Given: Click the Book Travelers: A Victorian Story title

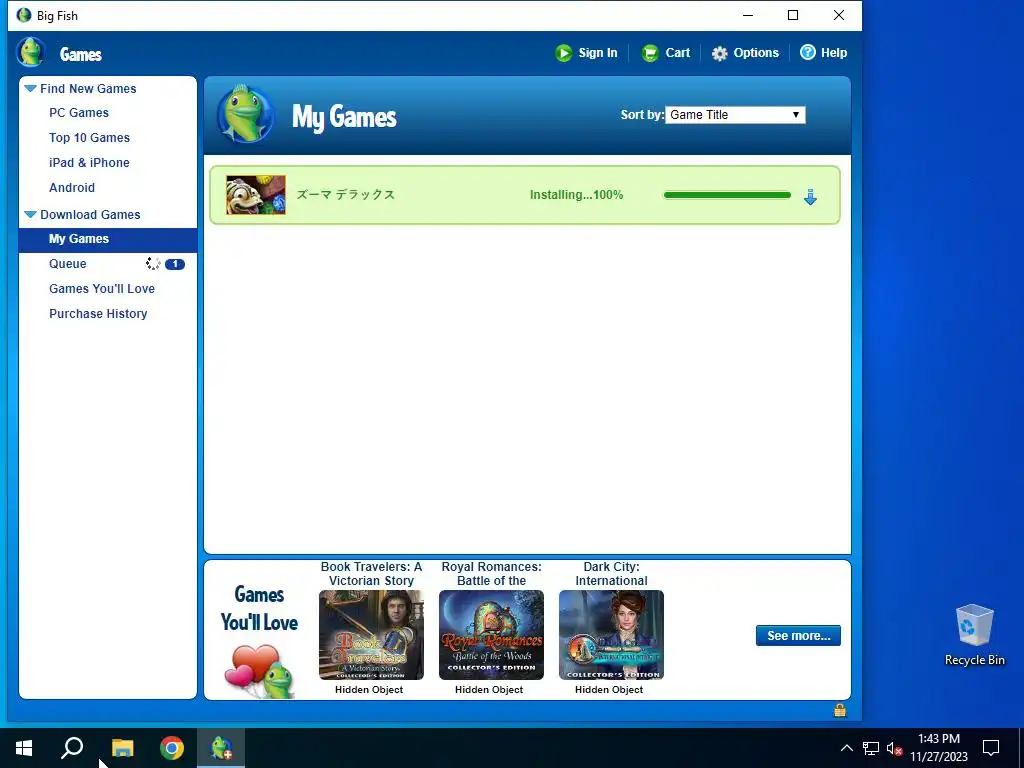Looking at the screenshot, I should pos(371,573).
